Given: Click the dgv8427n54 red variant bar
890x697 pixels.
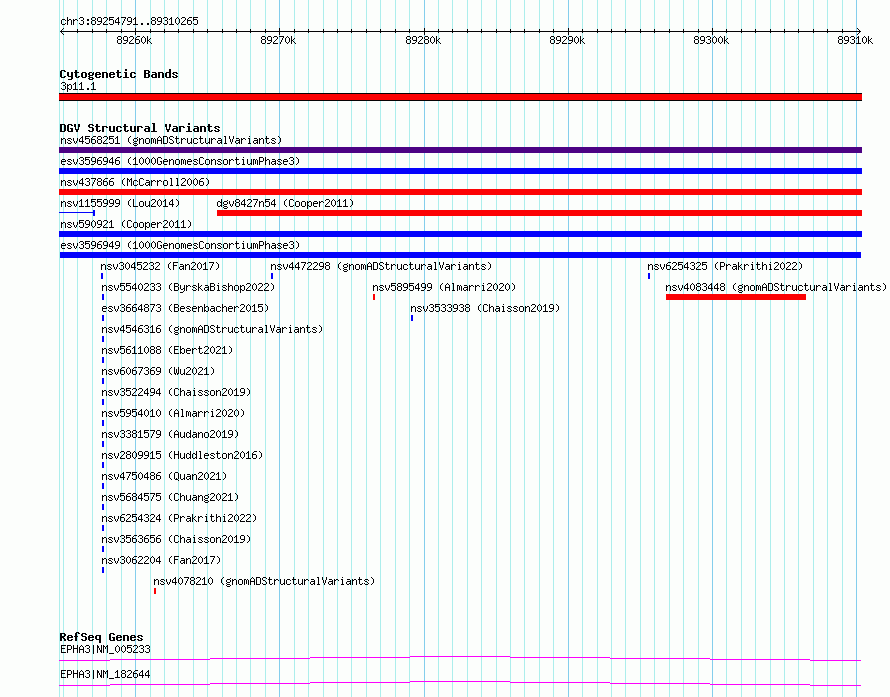Looking at the screenshot, I should click(539, 213).
